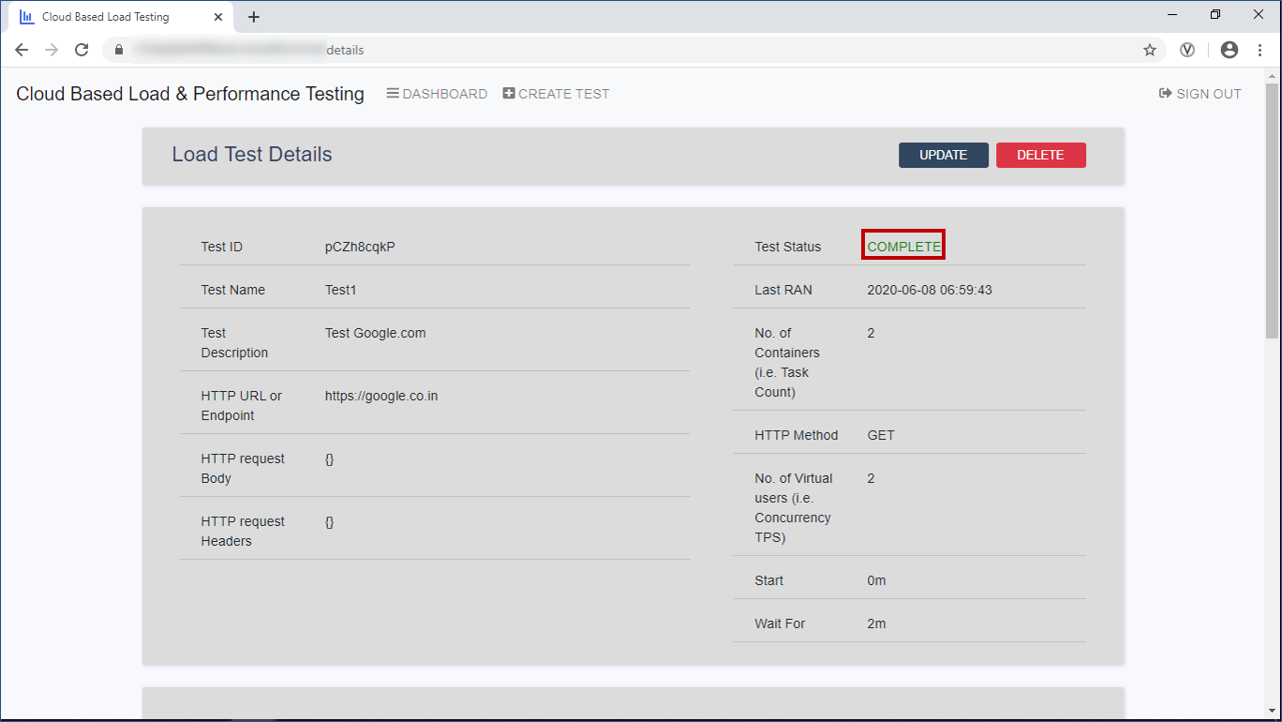Restore down the browser window
The image size is (1282, 722).
click(x=1215, y=14)
